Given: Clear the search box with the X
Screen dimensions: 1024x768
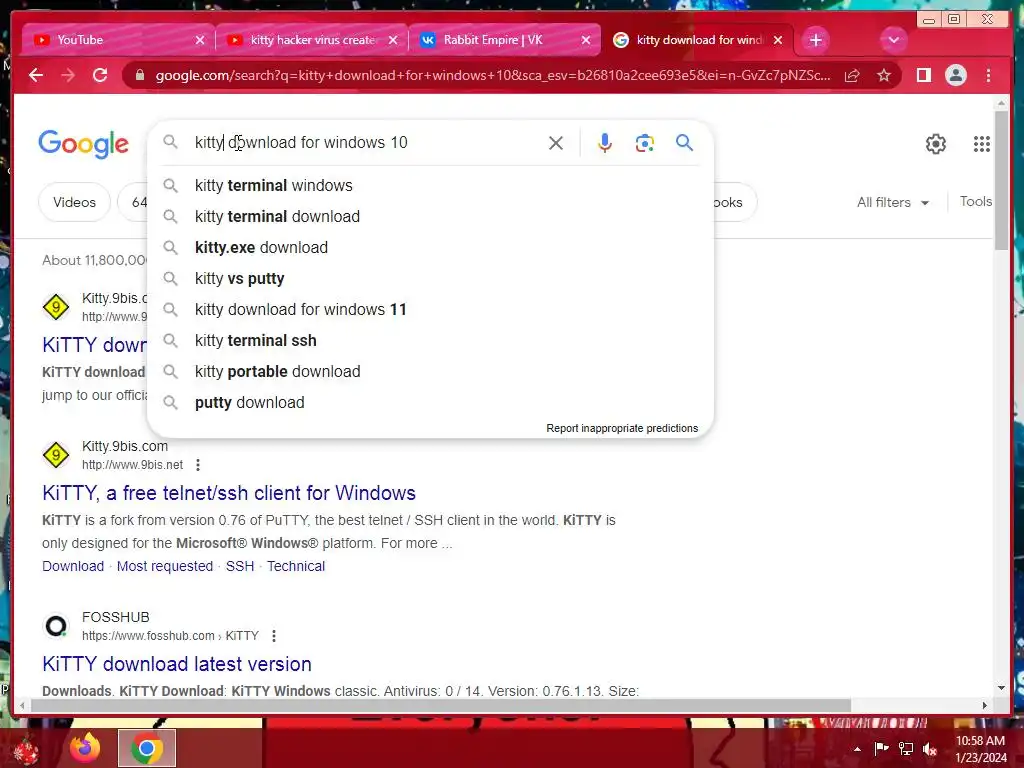Looking at the screenshot, I should (x=556, y=143).
